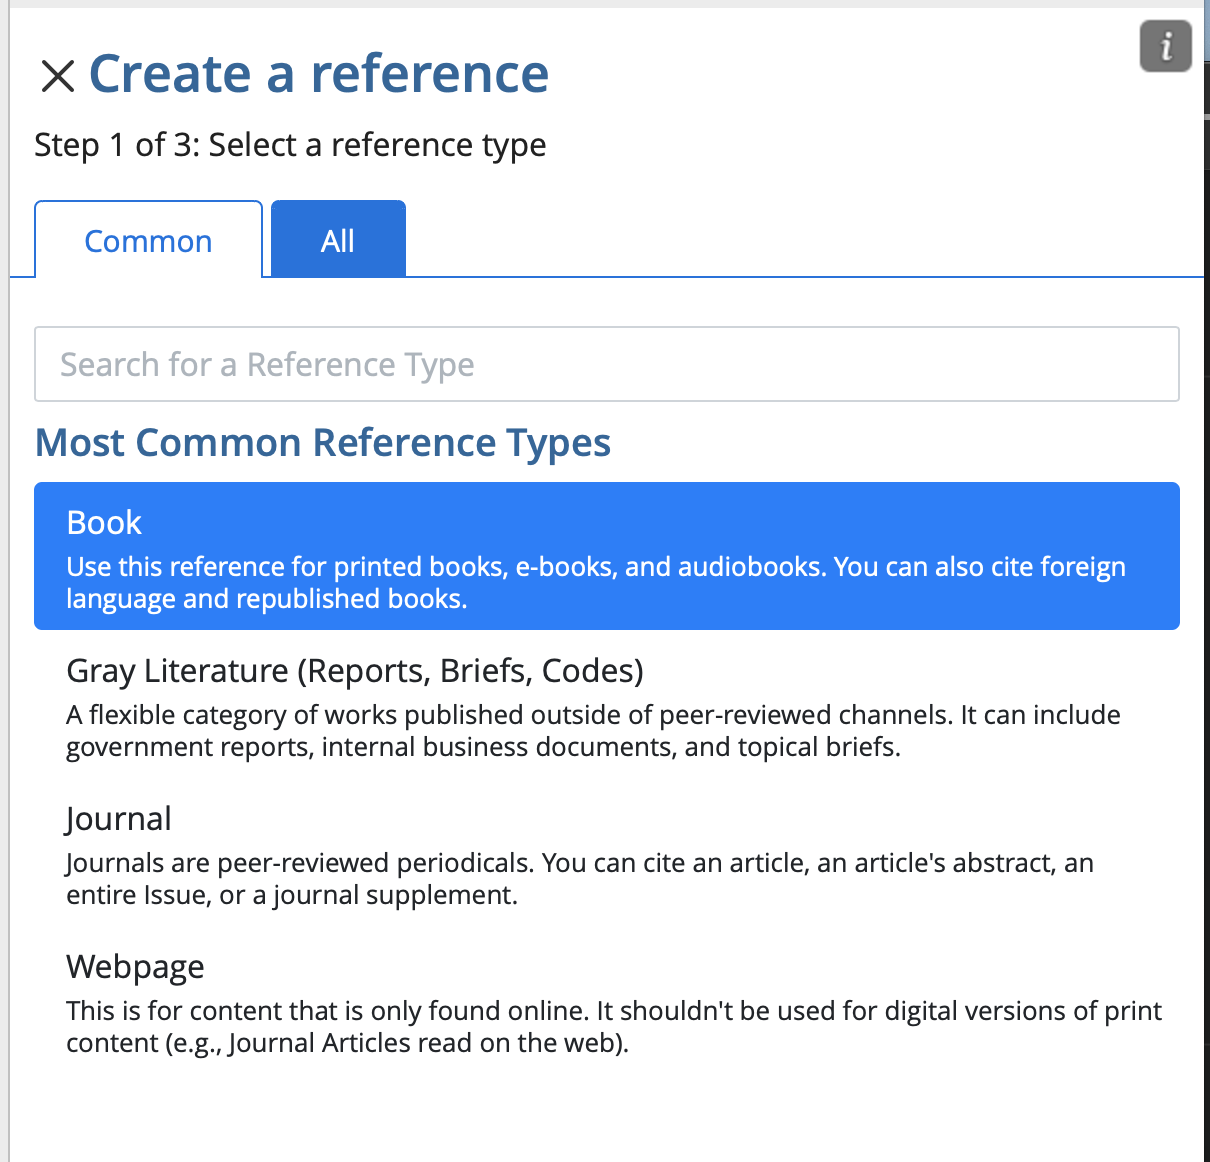Click the empty area below the Webpage option

tap(606, 1110)
